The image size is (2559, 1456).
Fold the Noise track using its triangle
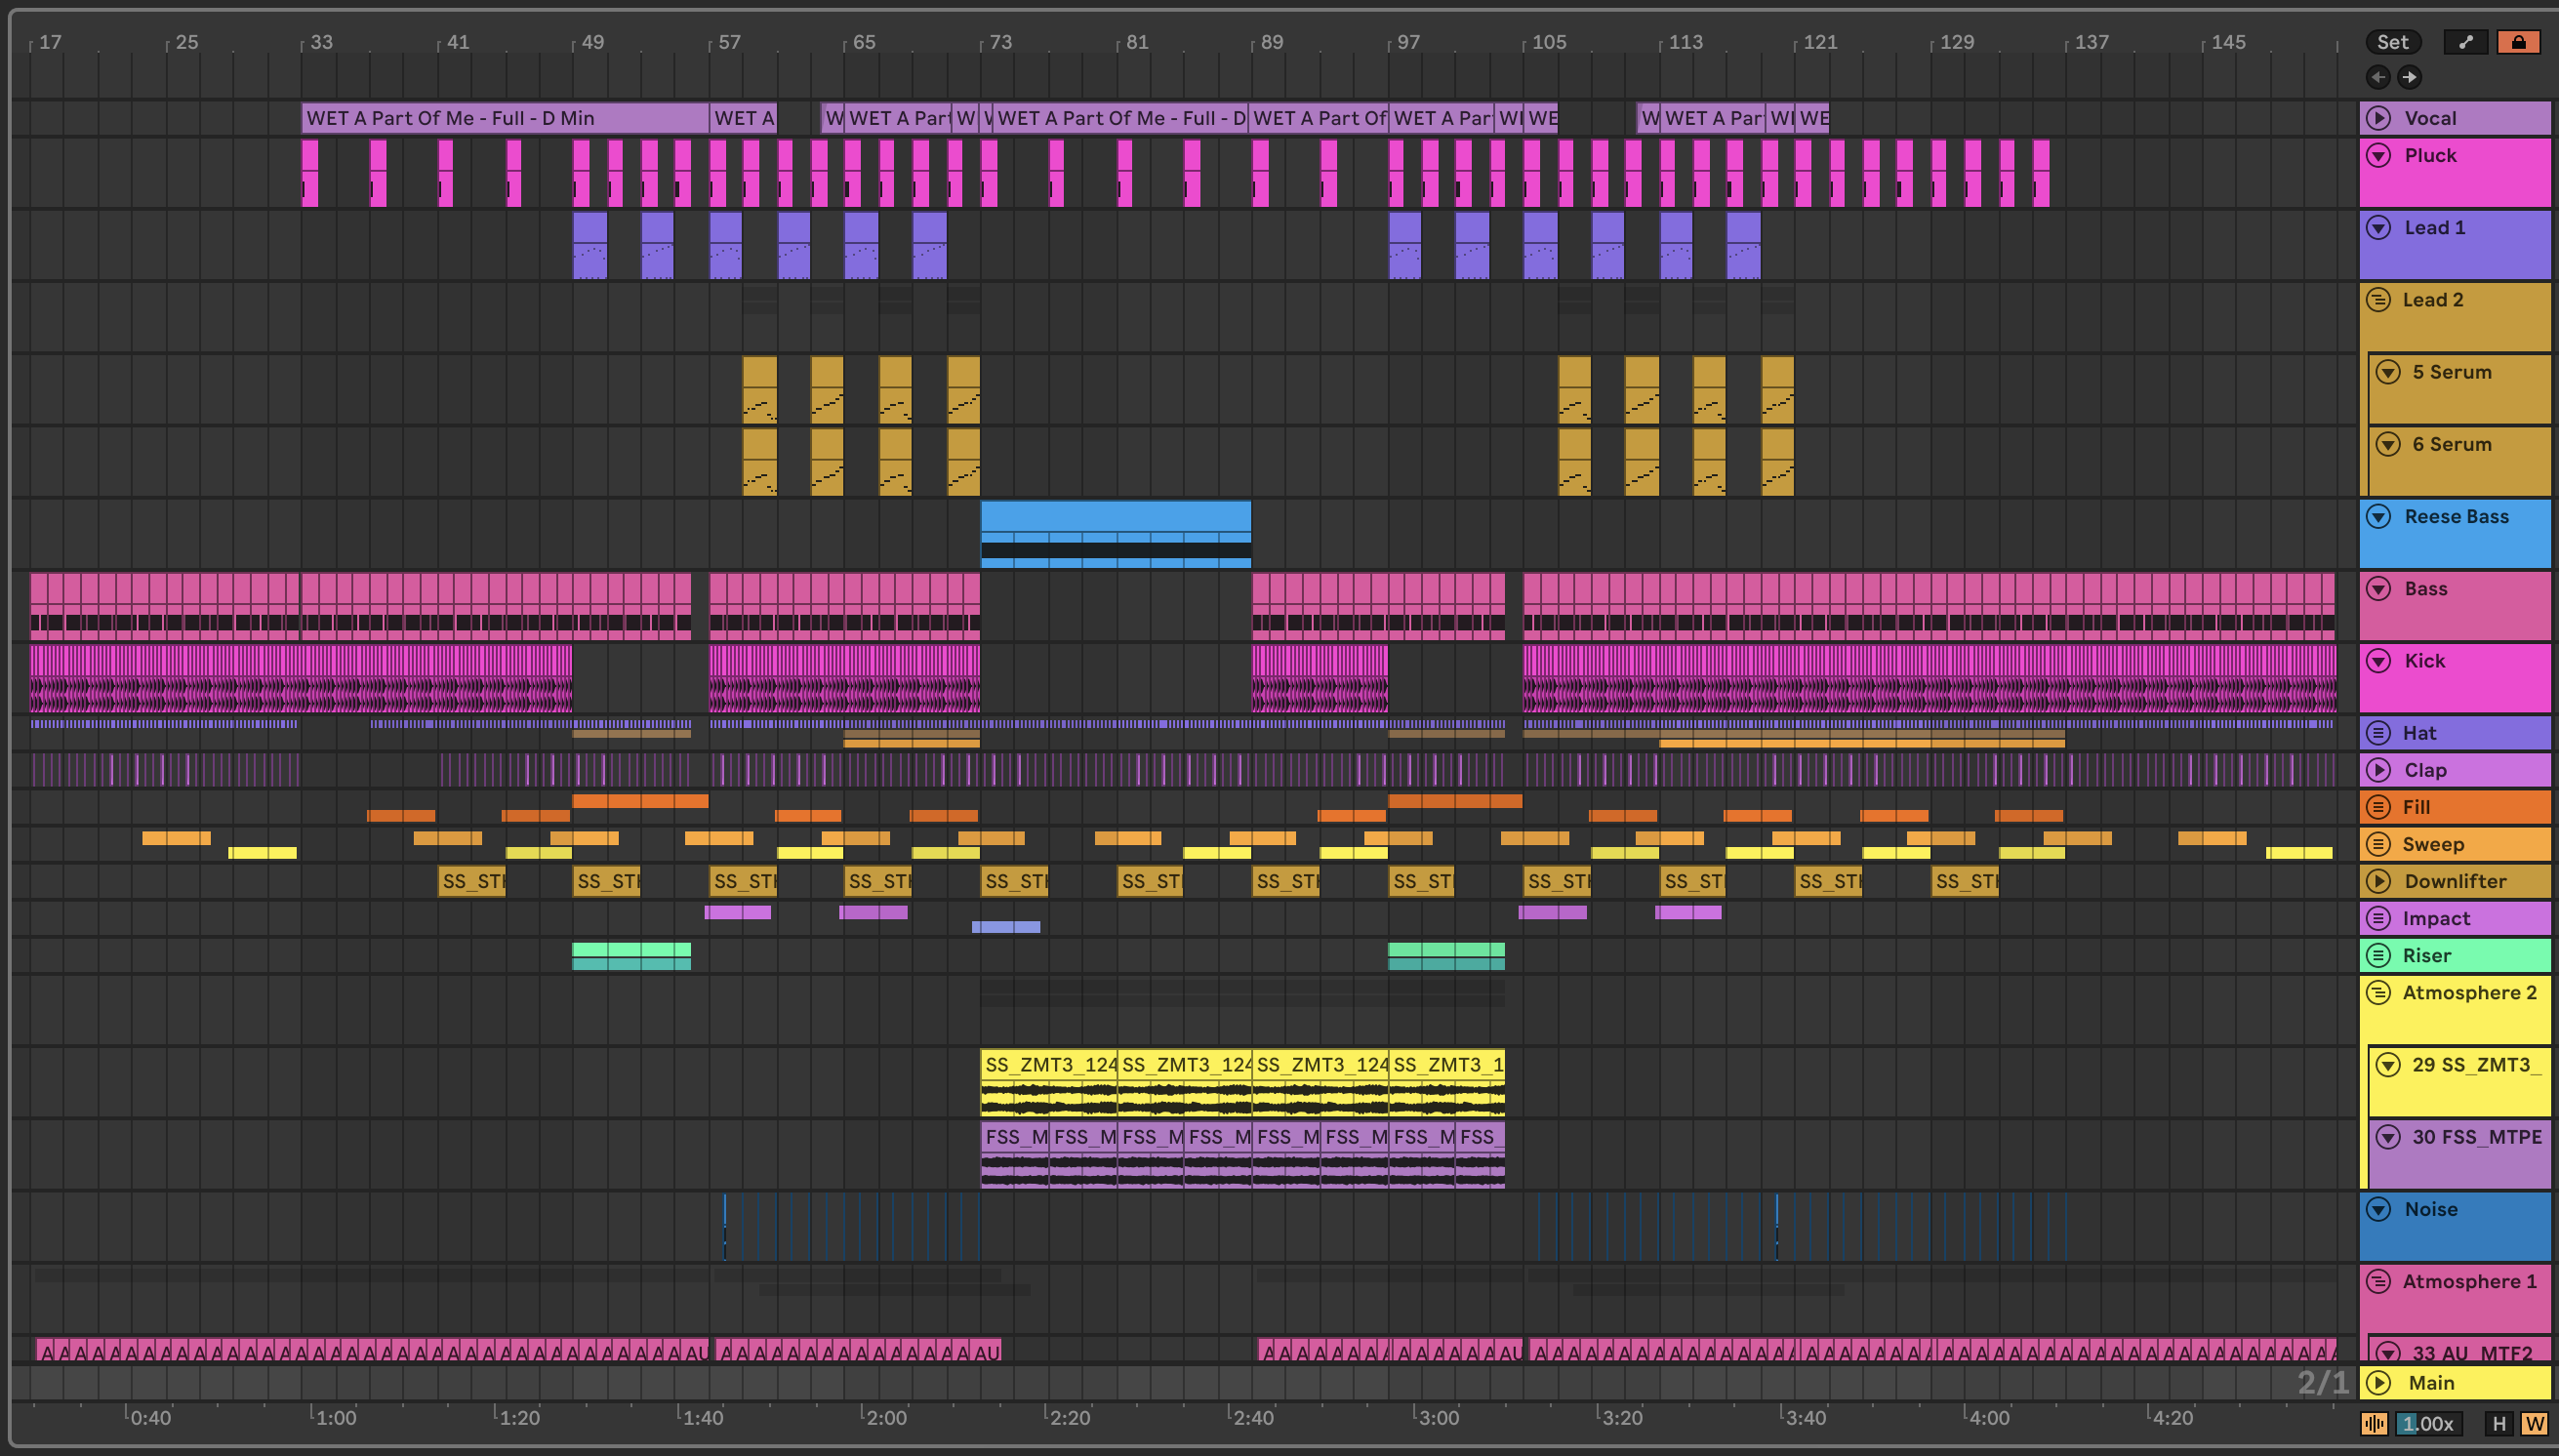point(2379,1209)
